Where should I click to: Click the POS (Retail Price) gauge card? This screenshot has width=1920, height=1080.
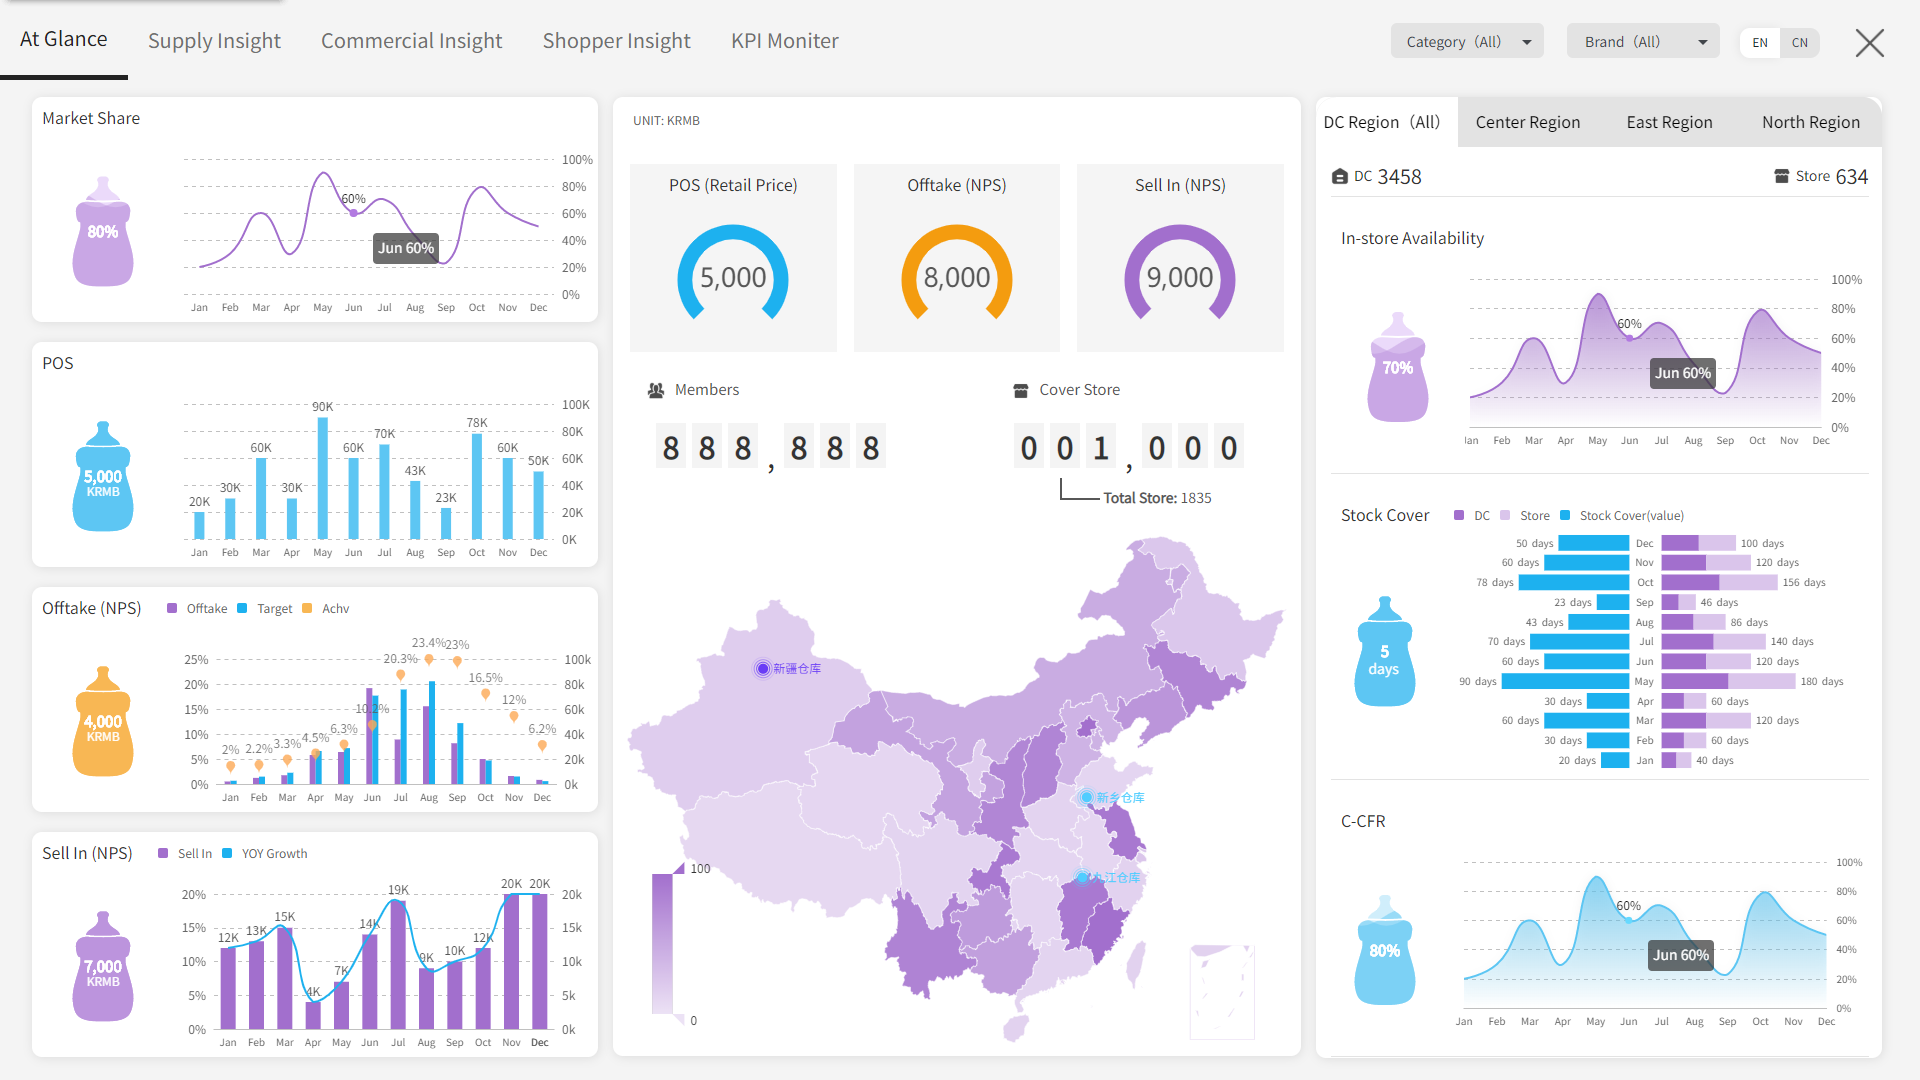pyautogui.click(x=733, y=258)
